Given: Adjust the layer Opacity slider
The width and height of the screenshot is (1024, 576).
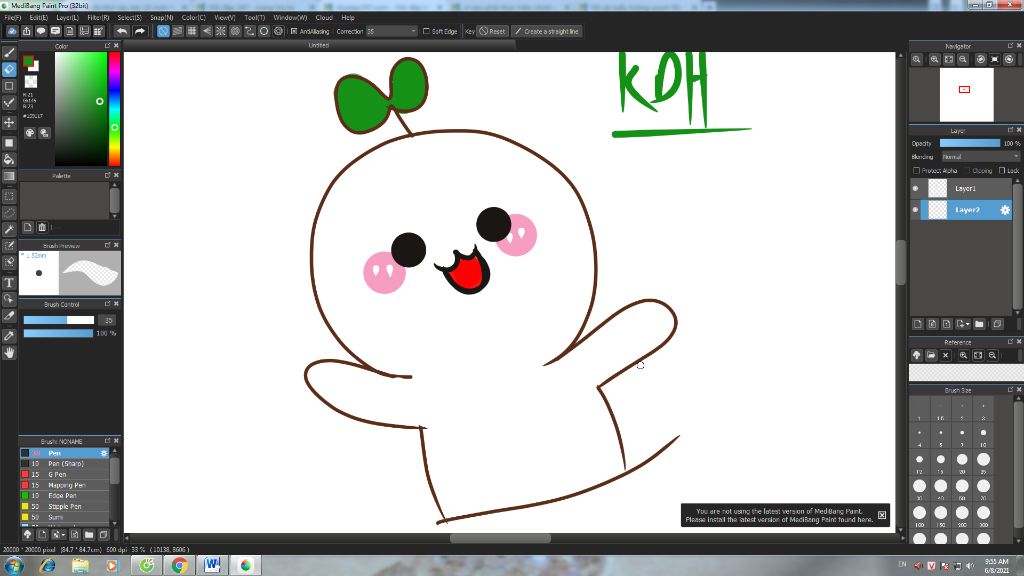Looking at the screenshot, I should click(x=969, y=143).
